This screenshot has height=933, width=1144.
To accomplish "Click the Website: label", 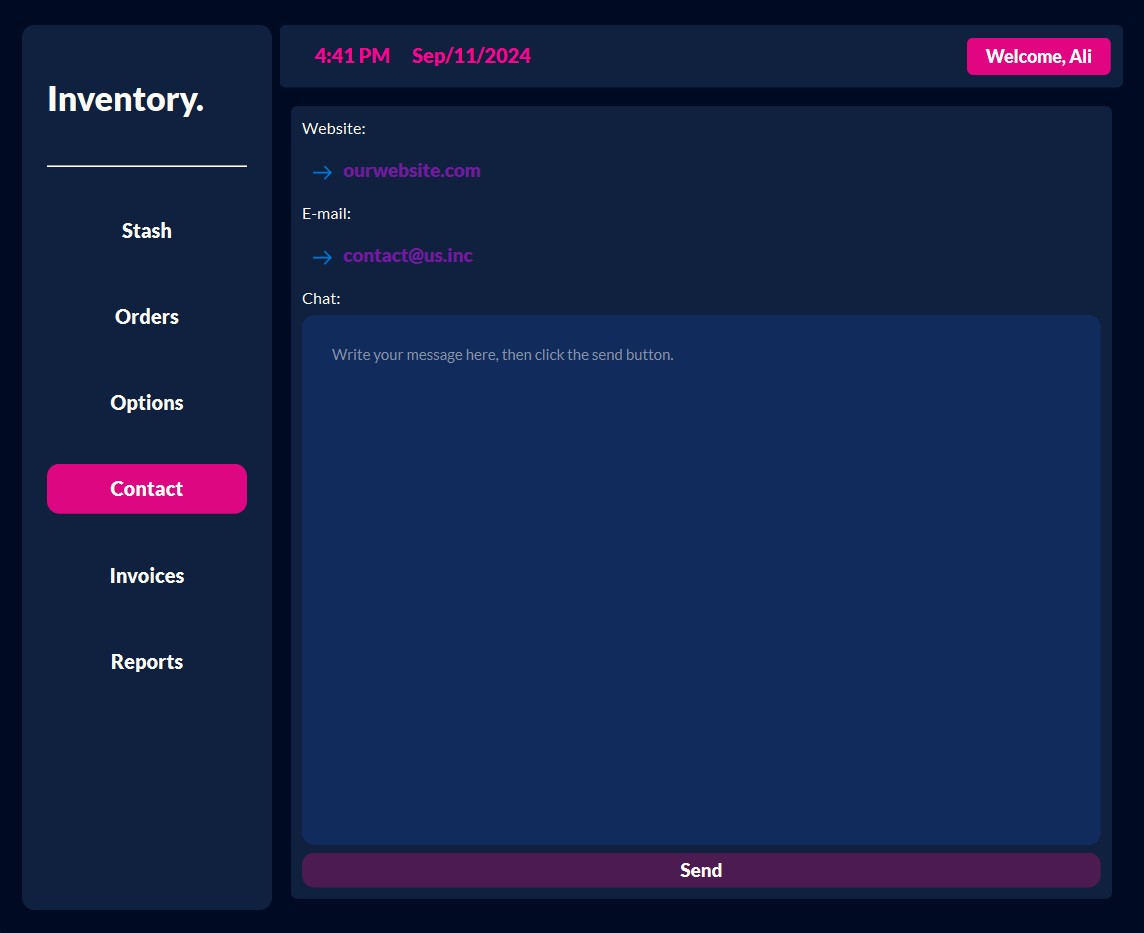I will coord(333,128).
